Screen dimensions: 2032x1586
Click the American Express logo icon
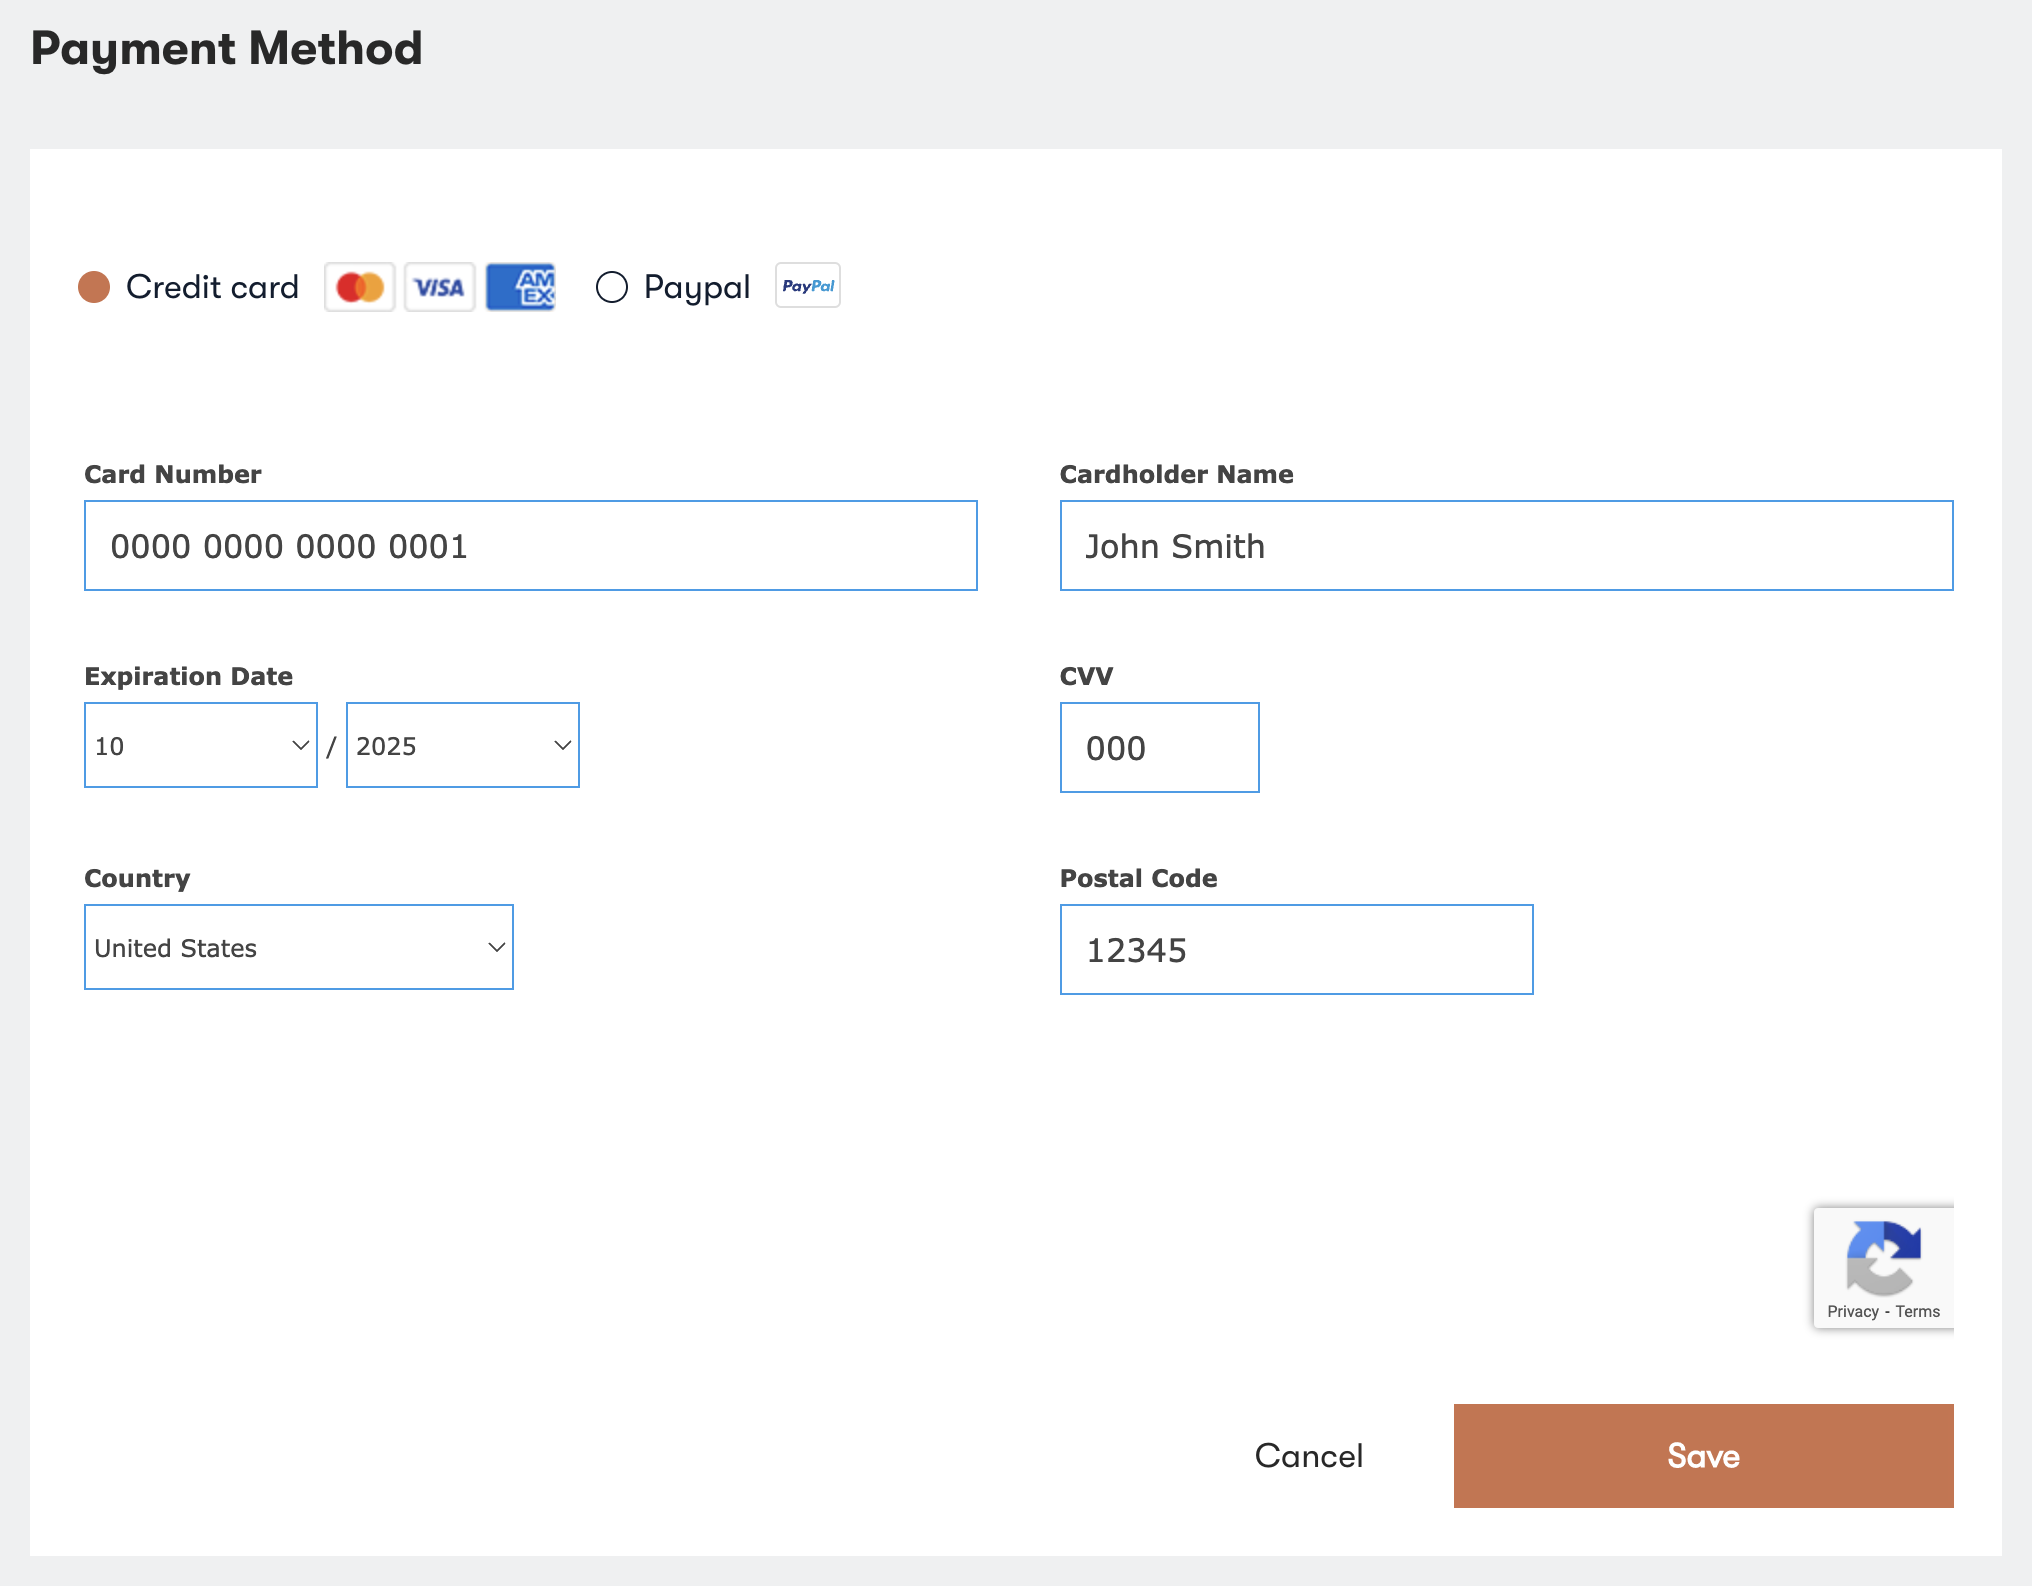[520, 288]
